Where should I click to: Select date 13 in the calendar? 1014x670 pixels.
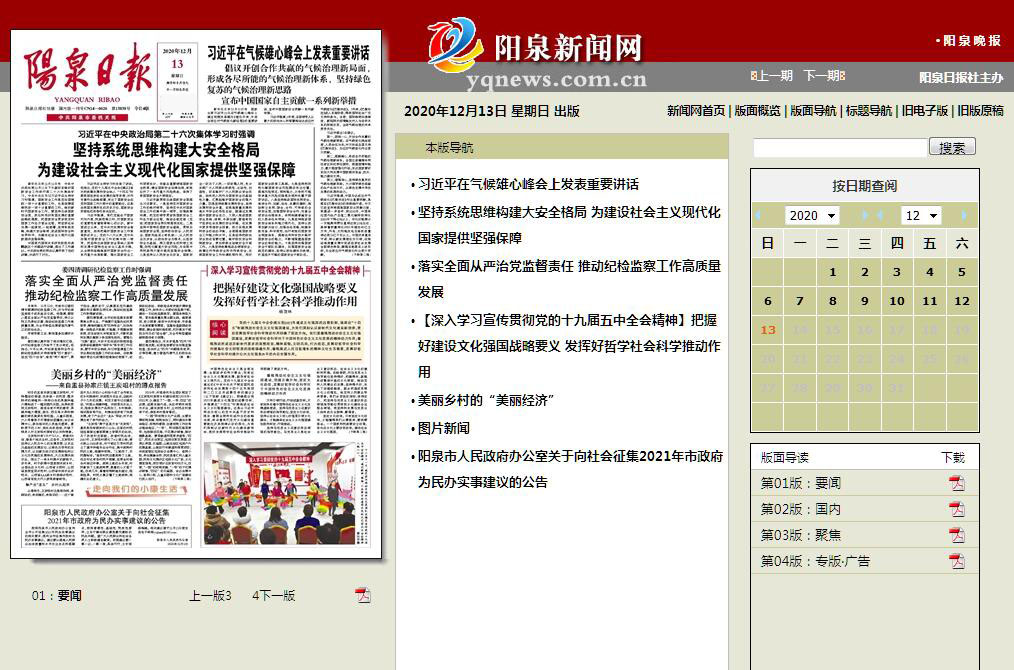(768, 330)
